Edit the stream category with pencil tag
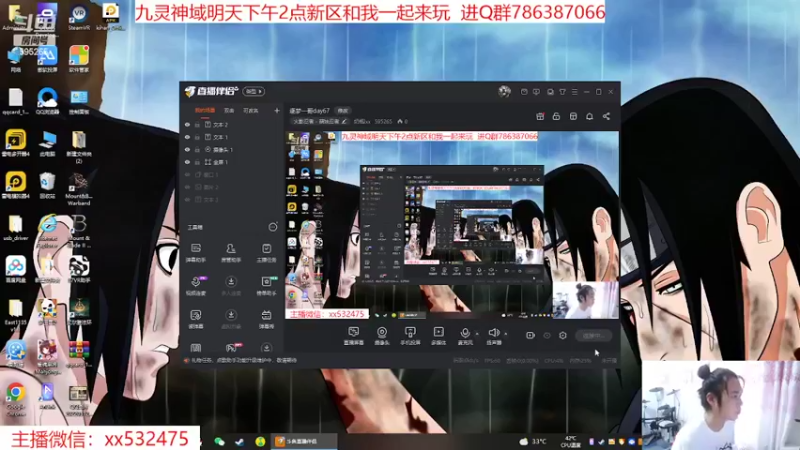Viewport: 800px width, 450px height. tap(320, 121)
